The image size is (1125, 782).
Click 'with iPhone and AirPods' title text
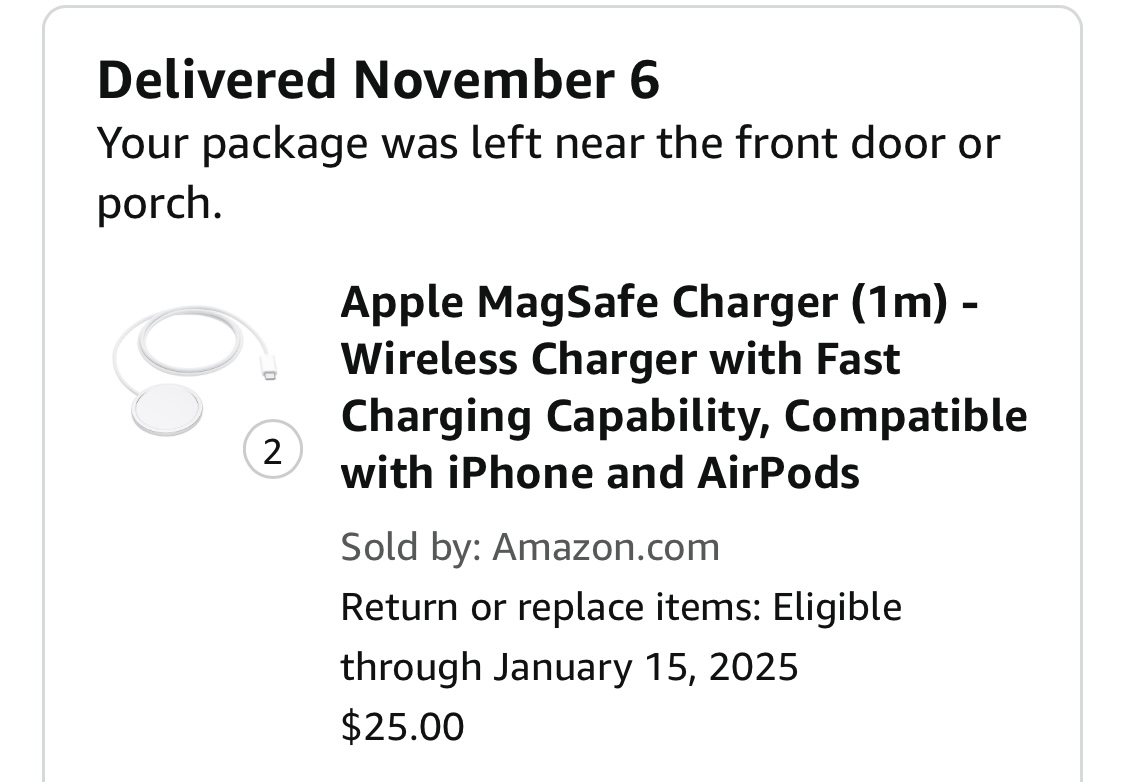click(600, 472)
